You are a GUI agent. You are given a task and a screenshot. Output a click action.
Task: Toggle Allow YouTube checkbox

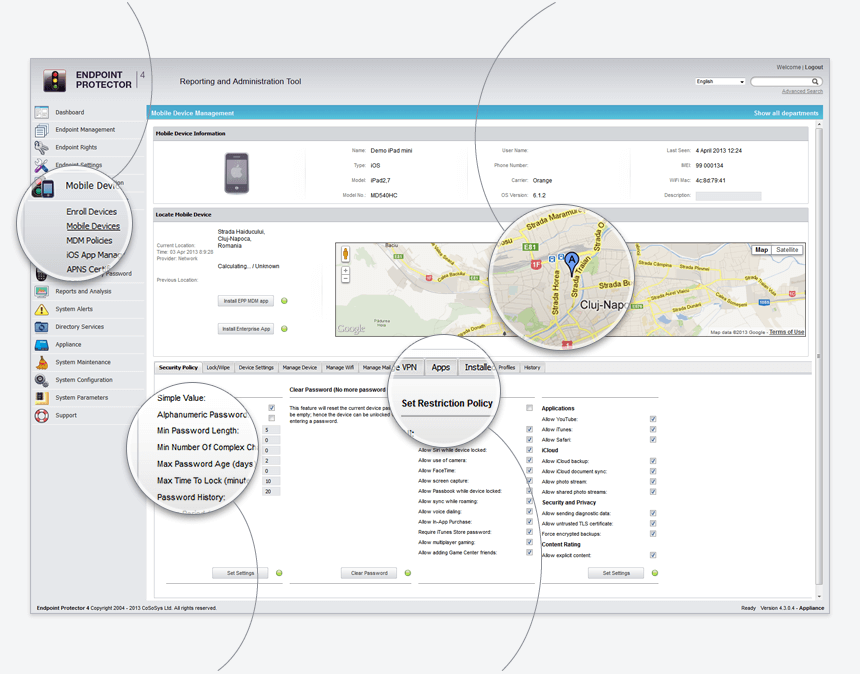[653, 419]
